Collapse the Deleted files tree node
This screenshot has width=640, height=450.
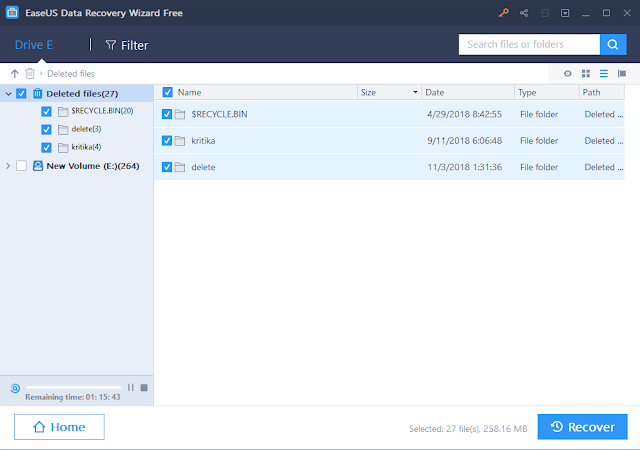(x=8, y=94)
